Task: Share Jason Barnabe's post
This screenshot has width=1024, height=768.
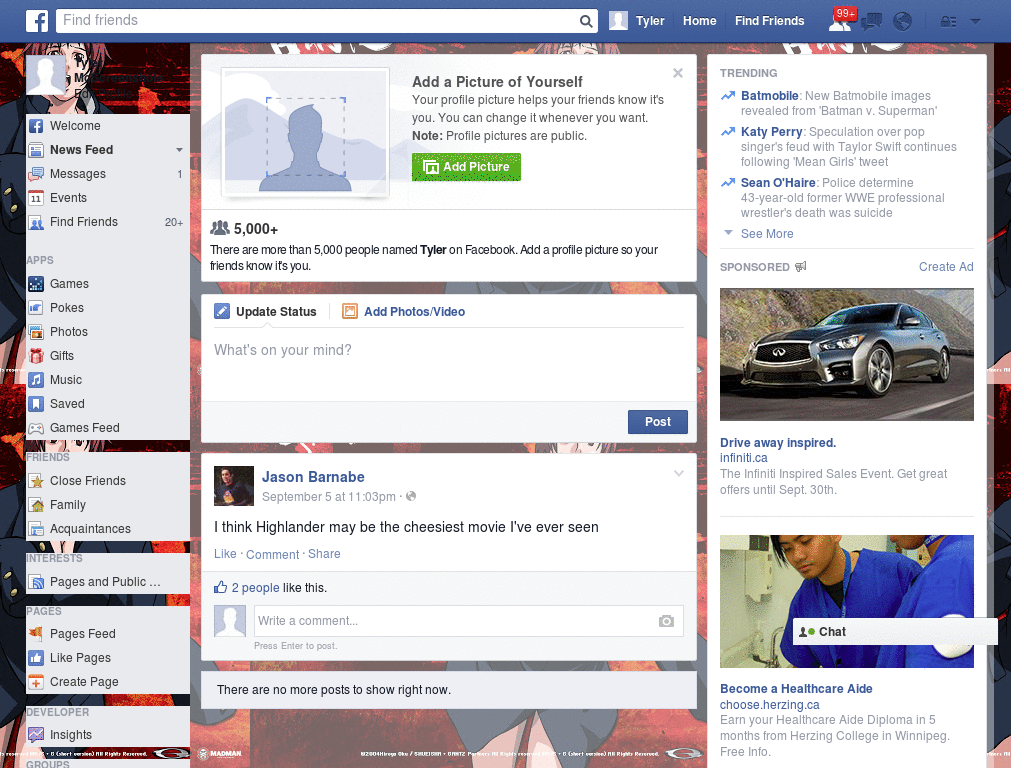Action: pyautogui.click(x=324, y=554)
